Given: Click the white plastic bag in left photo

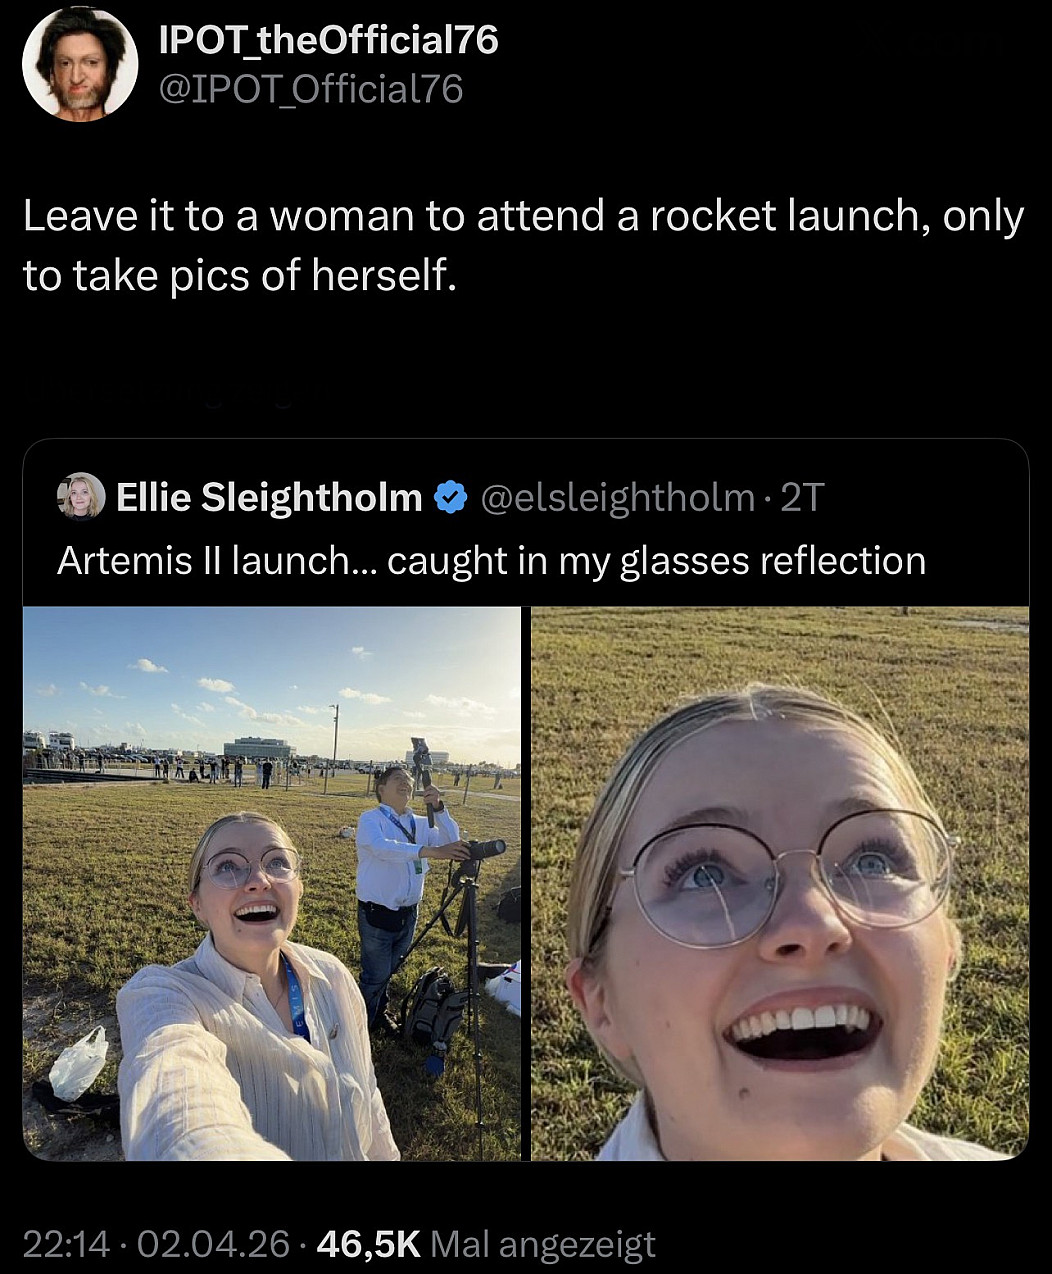Looking at the screenshot, I should 78,1062.
